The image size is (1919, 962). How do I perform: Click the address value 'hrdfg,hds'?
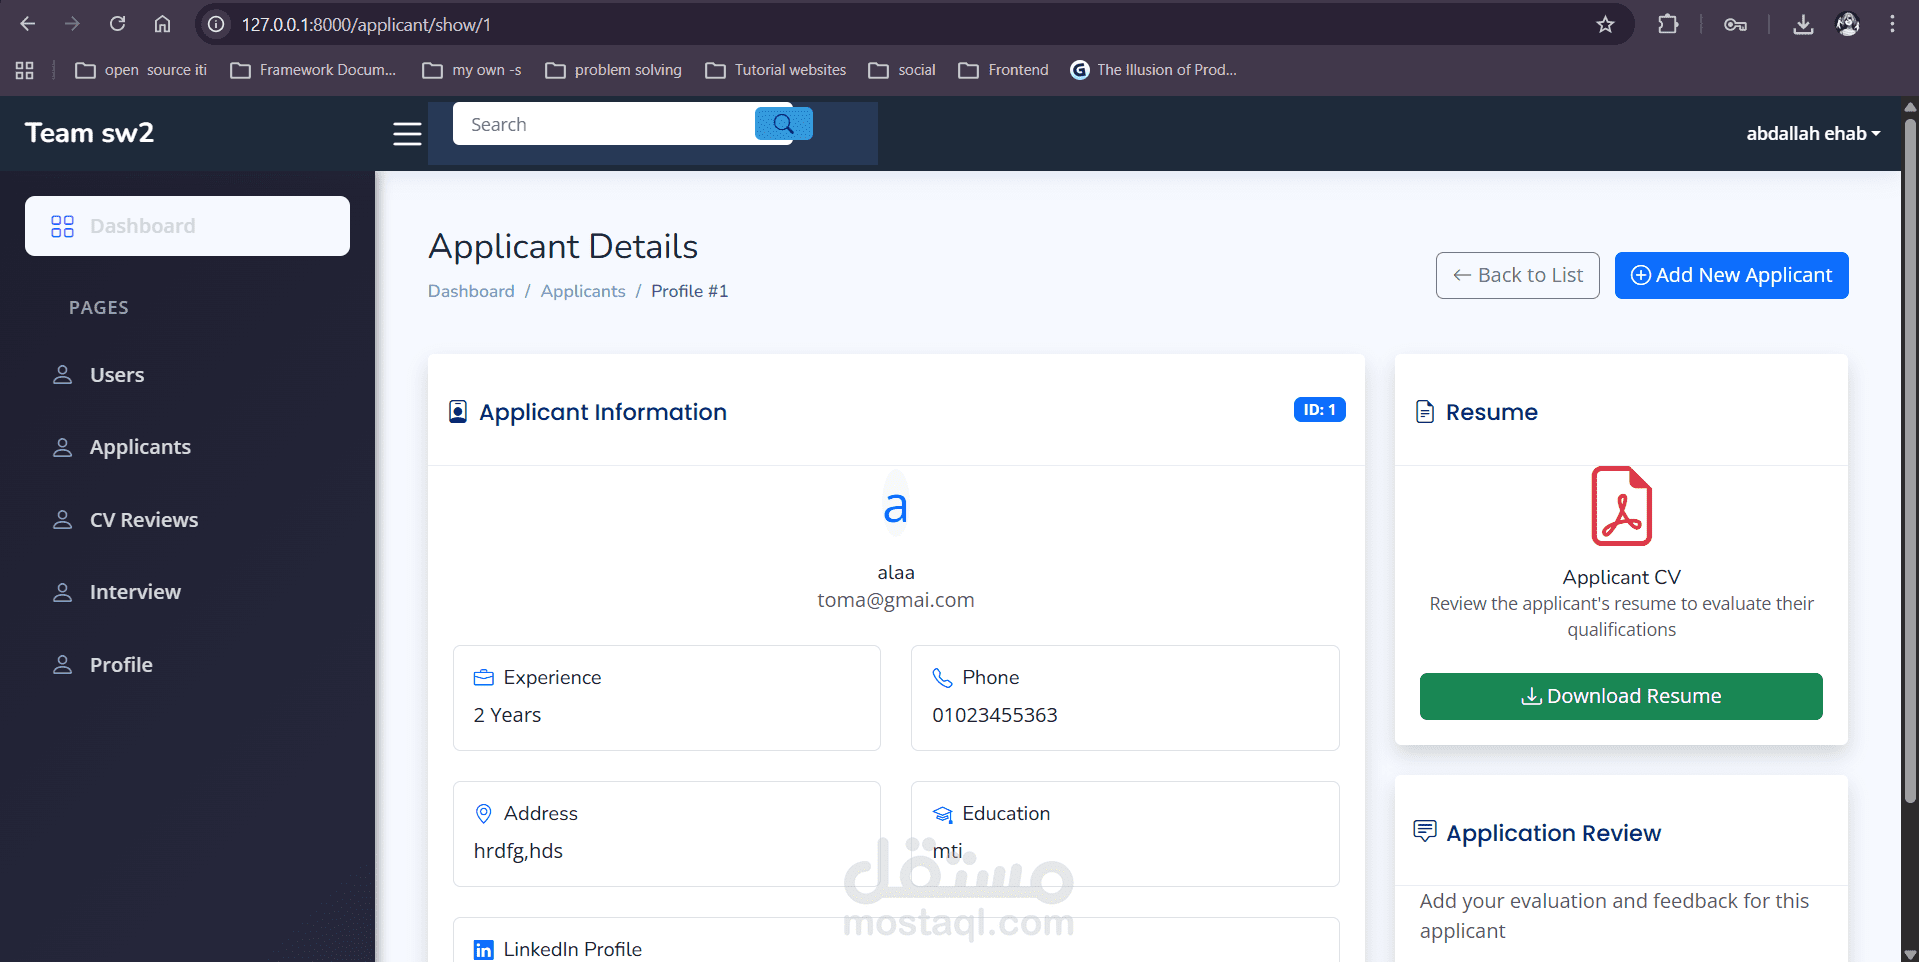tap(518, 851)
